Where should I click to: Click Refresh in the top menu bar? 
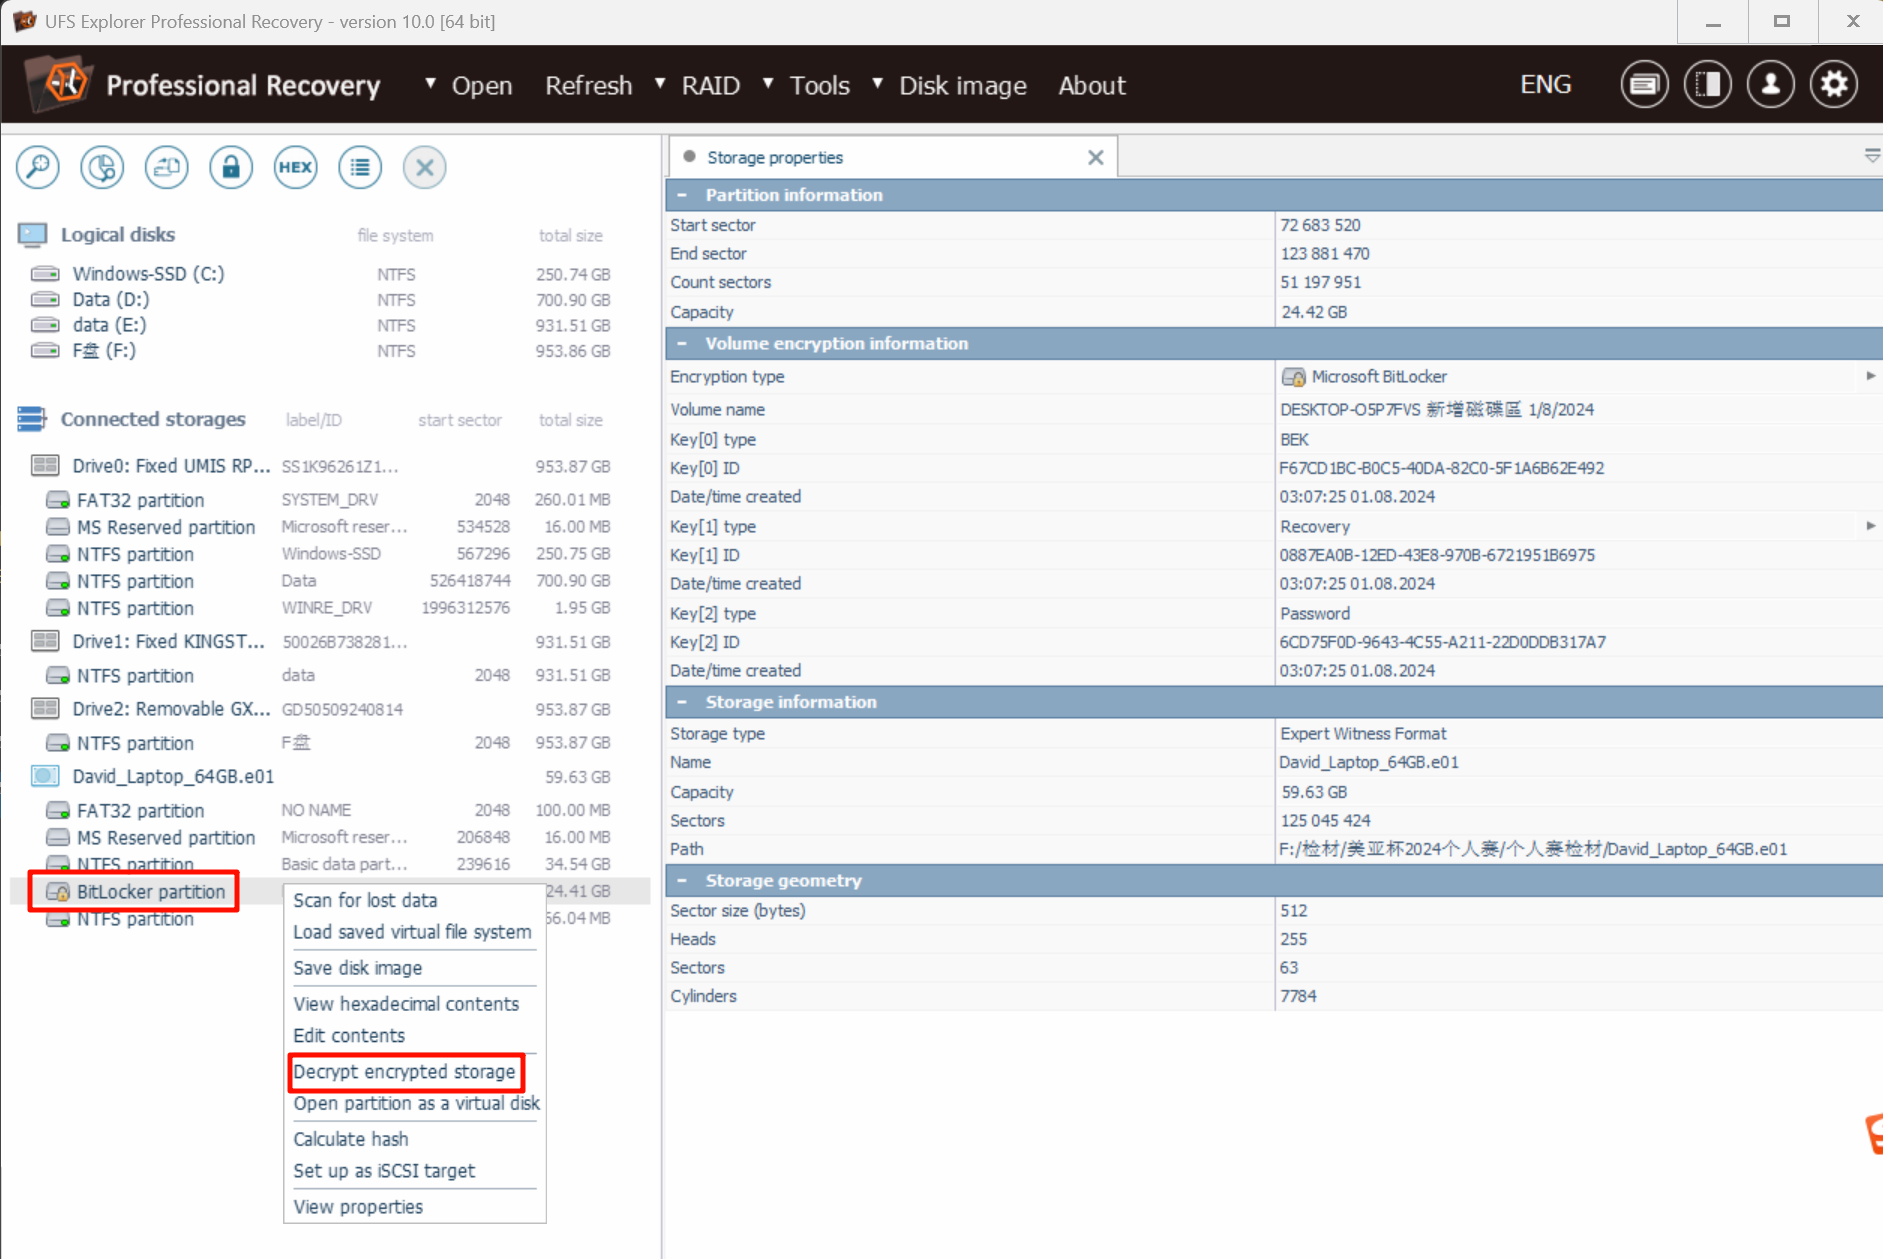[x=588, y=86]
